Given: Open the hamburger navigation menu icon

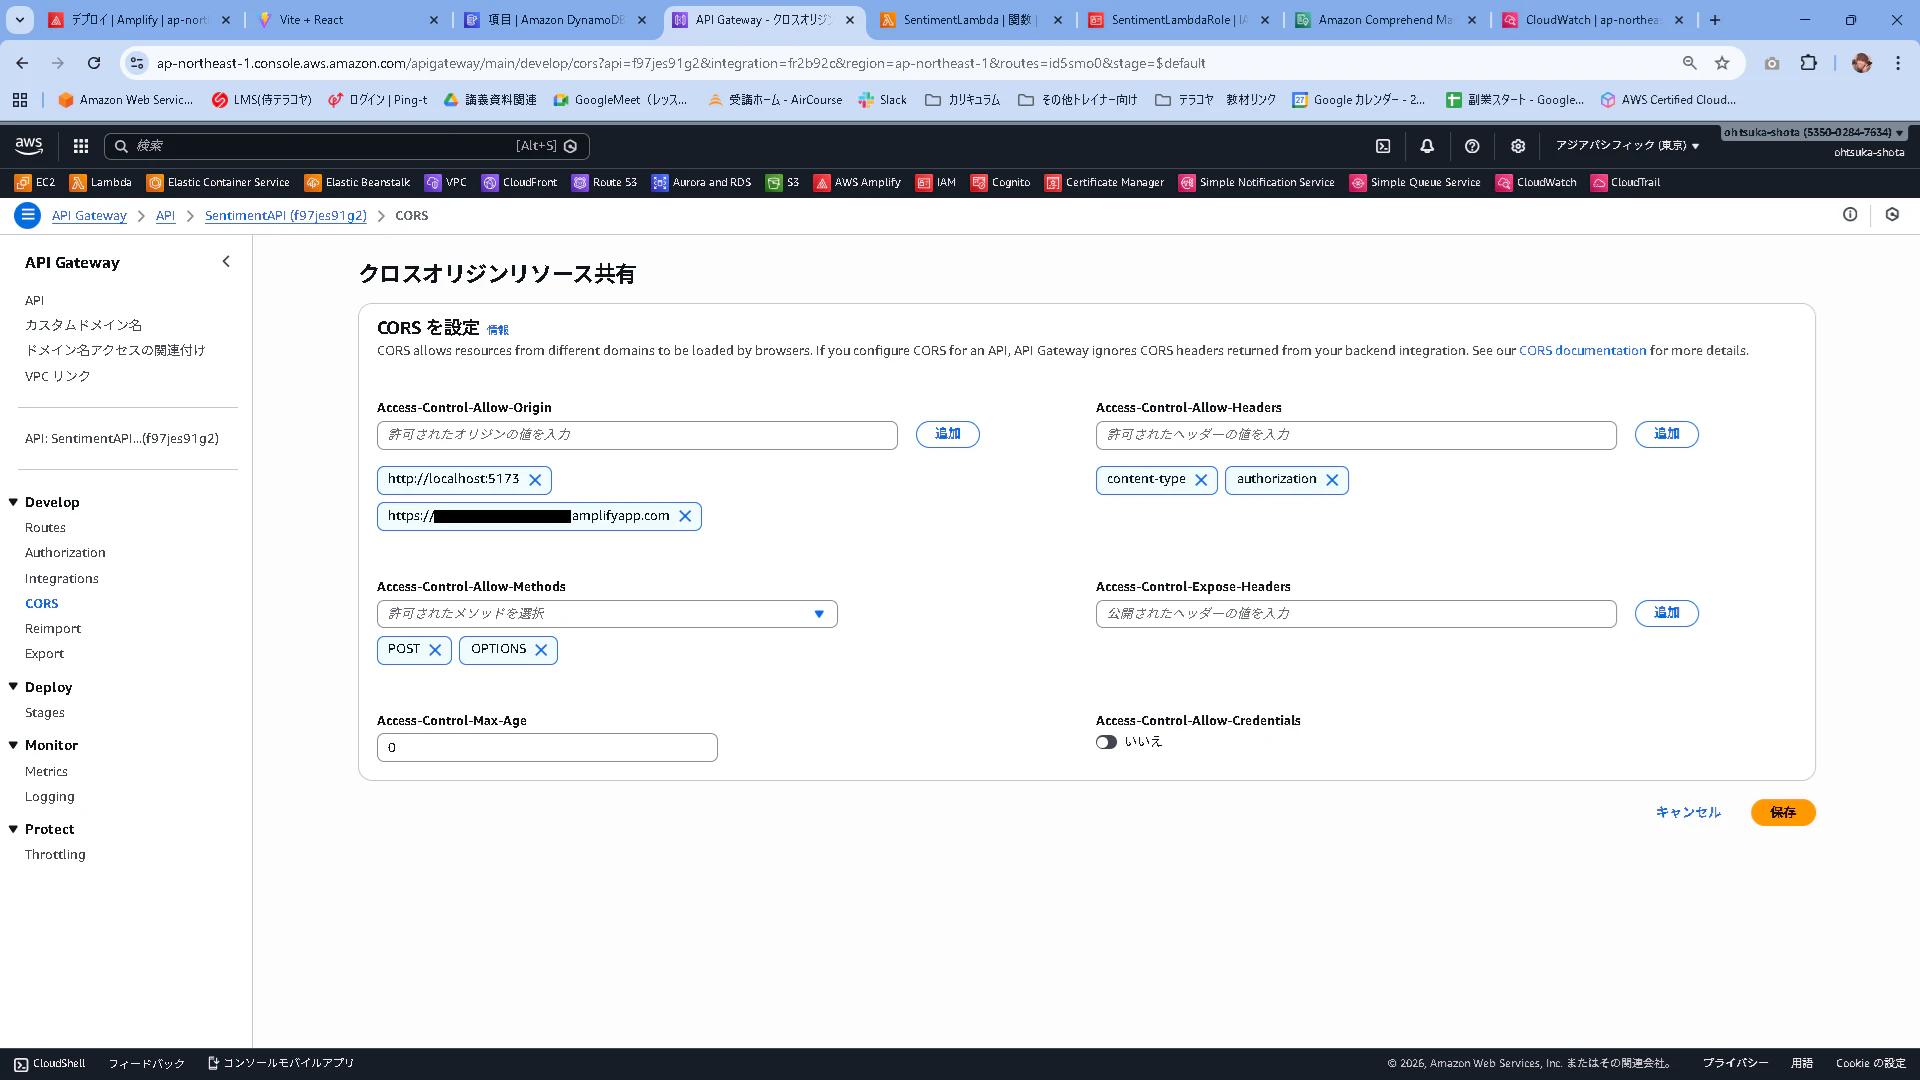Looking at the screenshot, I should (x=28, y=215).
